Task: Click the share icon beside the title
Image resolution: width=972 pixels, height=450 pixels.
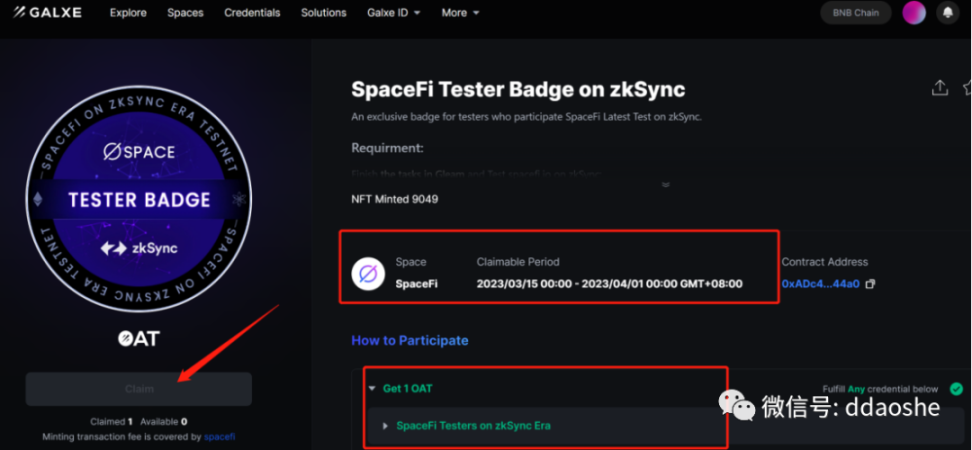Action: click(x=939, y=88)
